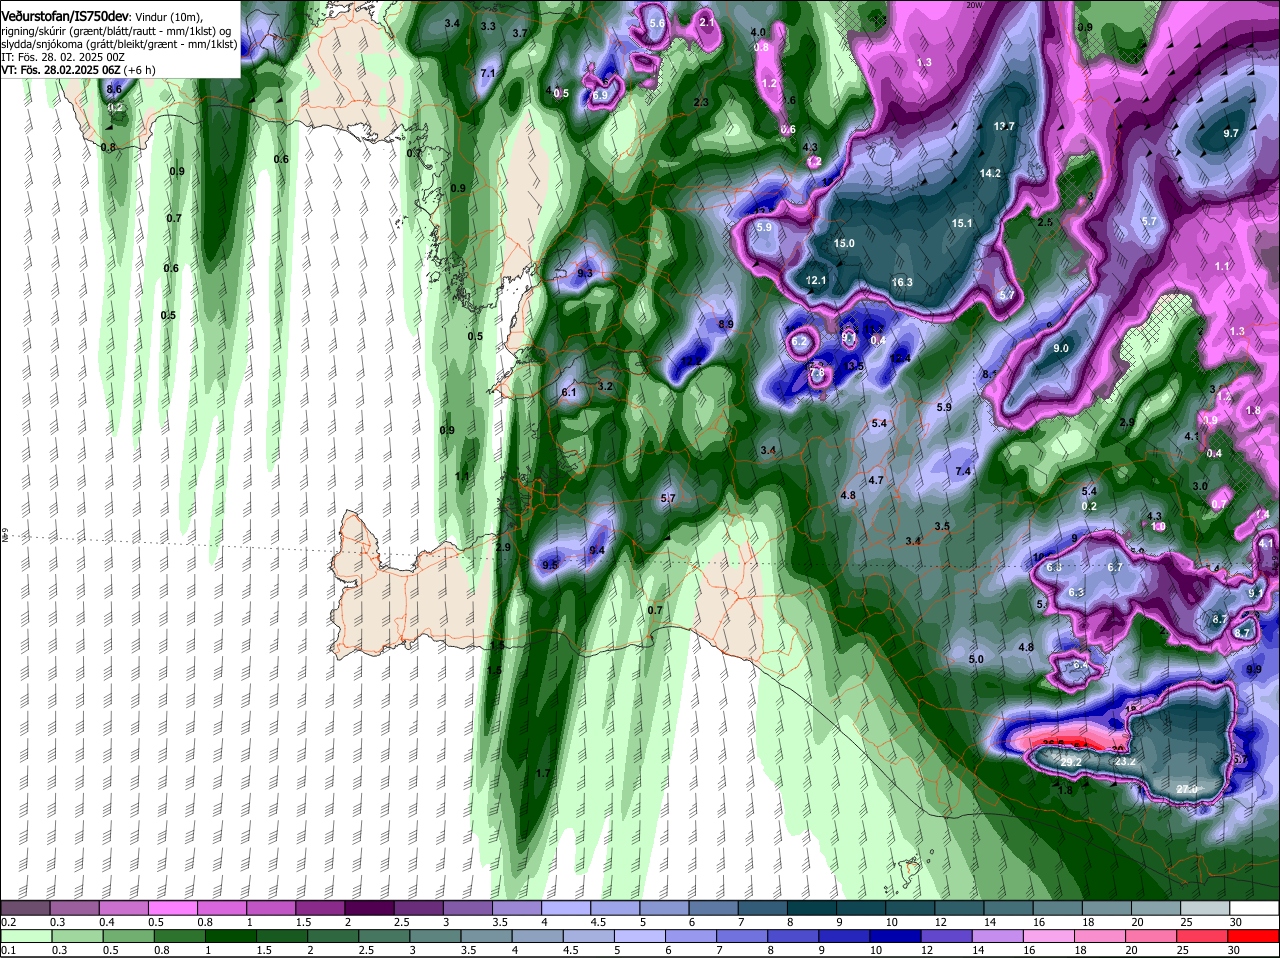Click the 9.0 precipitation value on the map

tap(1061, 349)
